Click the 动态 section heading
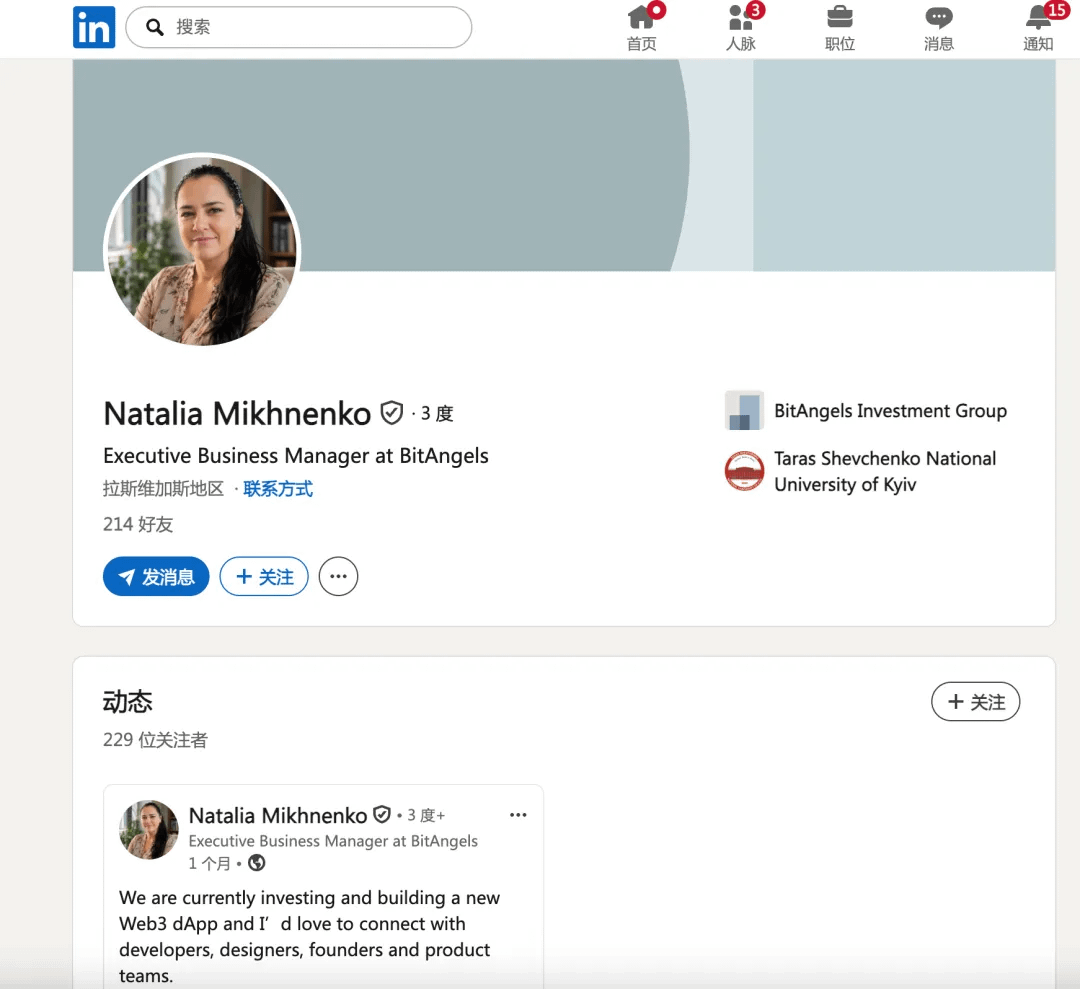 coord(127,702)
